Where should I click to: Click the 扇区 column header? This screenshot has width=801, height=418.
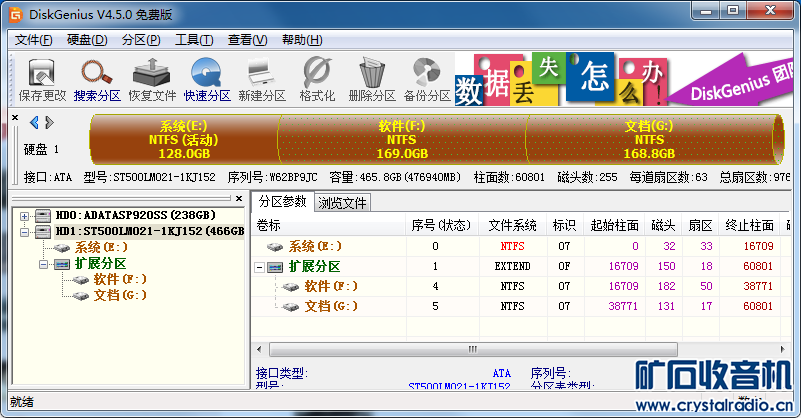pos(700,225)
